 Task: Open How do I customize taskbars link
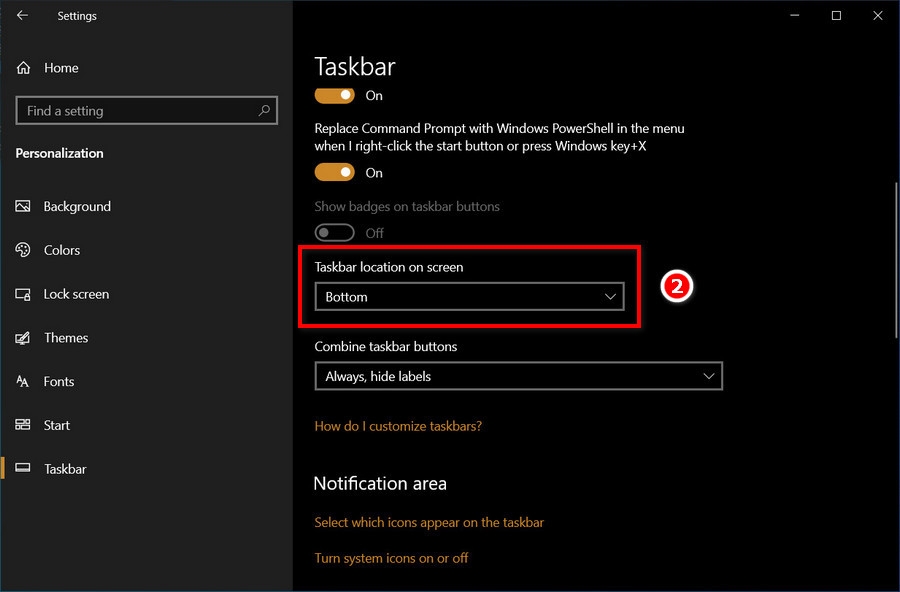tap(398, 425)
